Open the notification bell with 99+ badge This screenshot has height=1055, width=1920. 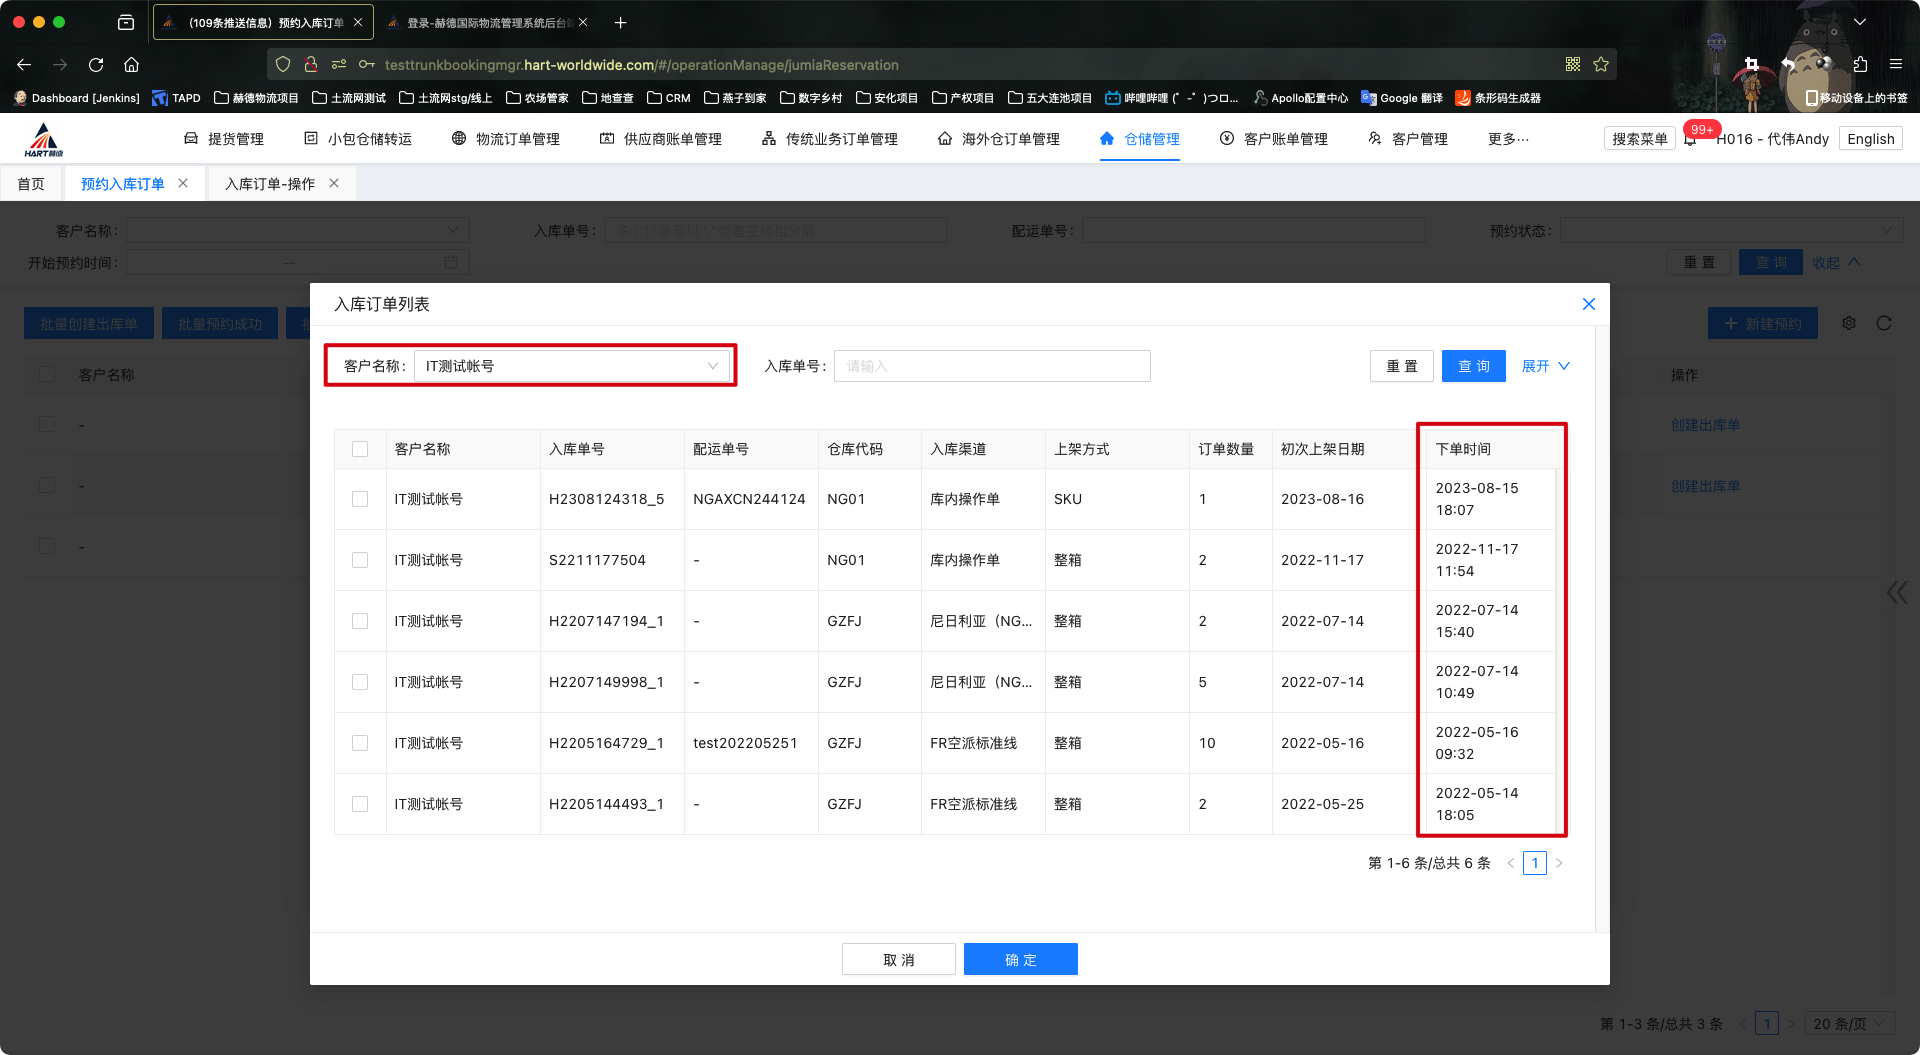(1690, 140)
